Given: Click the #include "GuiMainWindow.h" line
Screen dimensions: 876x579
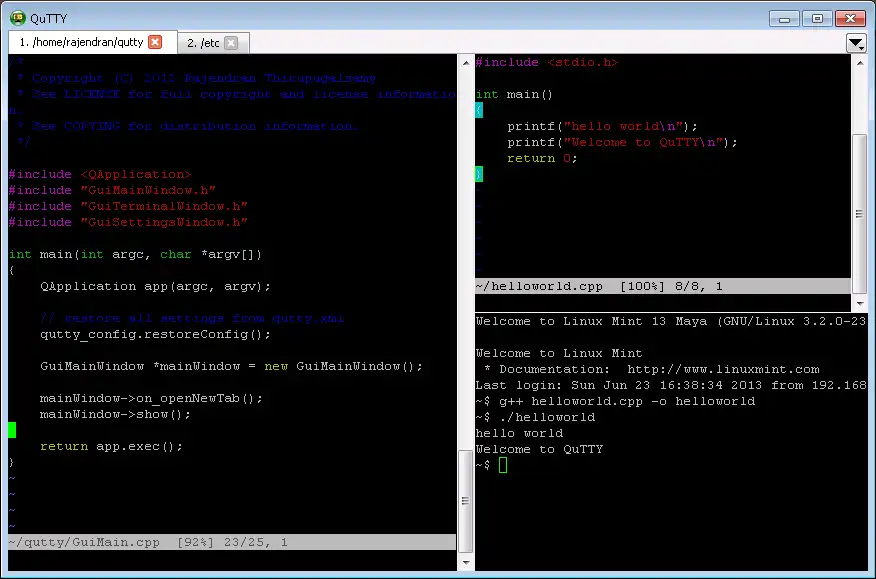Looking at the screenshot, I should pos(112,190).
